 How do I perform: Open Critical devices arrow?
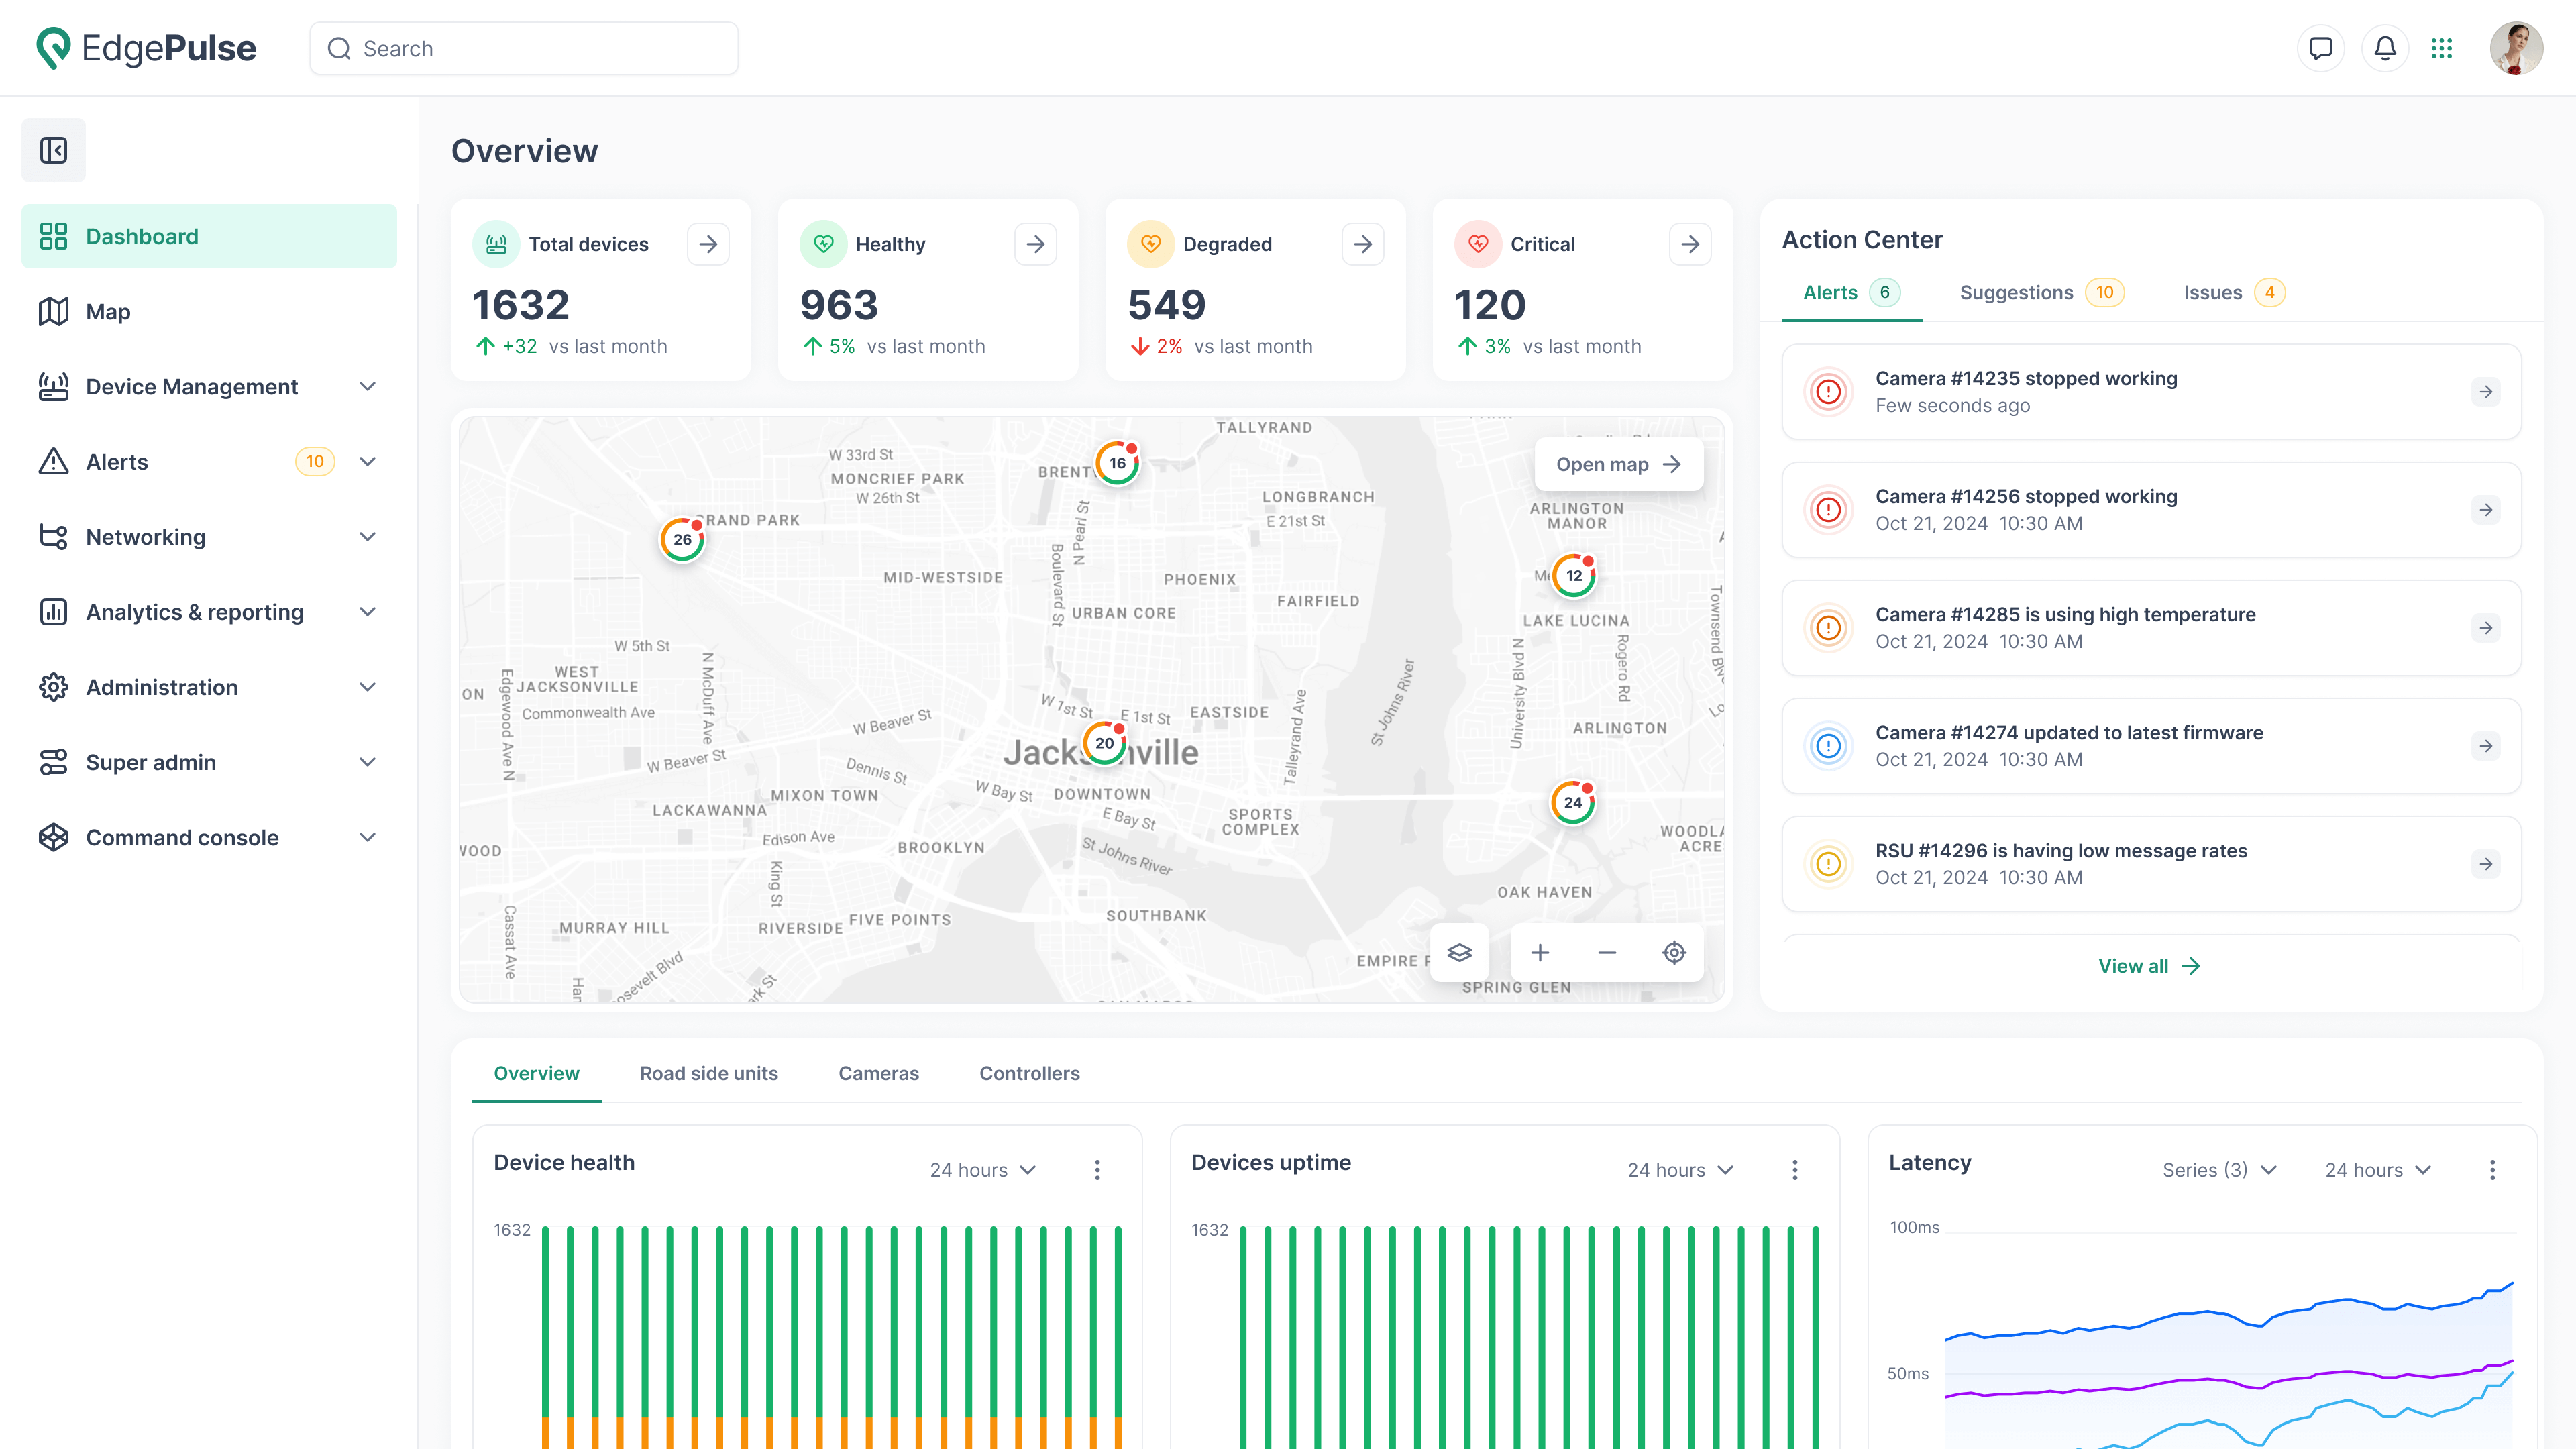click(1690, 244)
